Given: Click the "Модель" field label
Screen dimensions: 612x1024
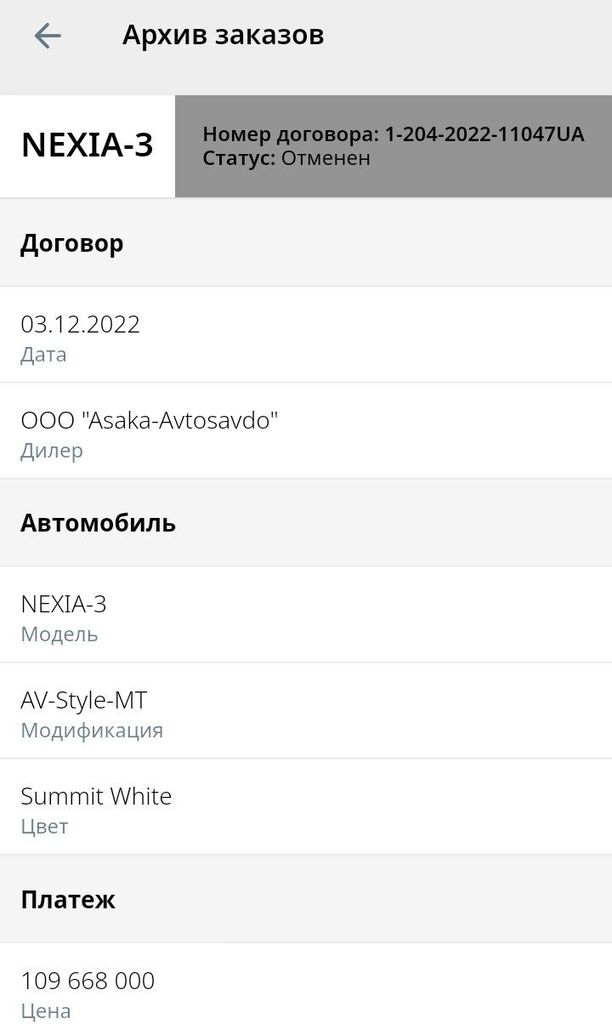Looking at the screenshot, I should pyautogui.click(x=59, y=634).
